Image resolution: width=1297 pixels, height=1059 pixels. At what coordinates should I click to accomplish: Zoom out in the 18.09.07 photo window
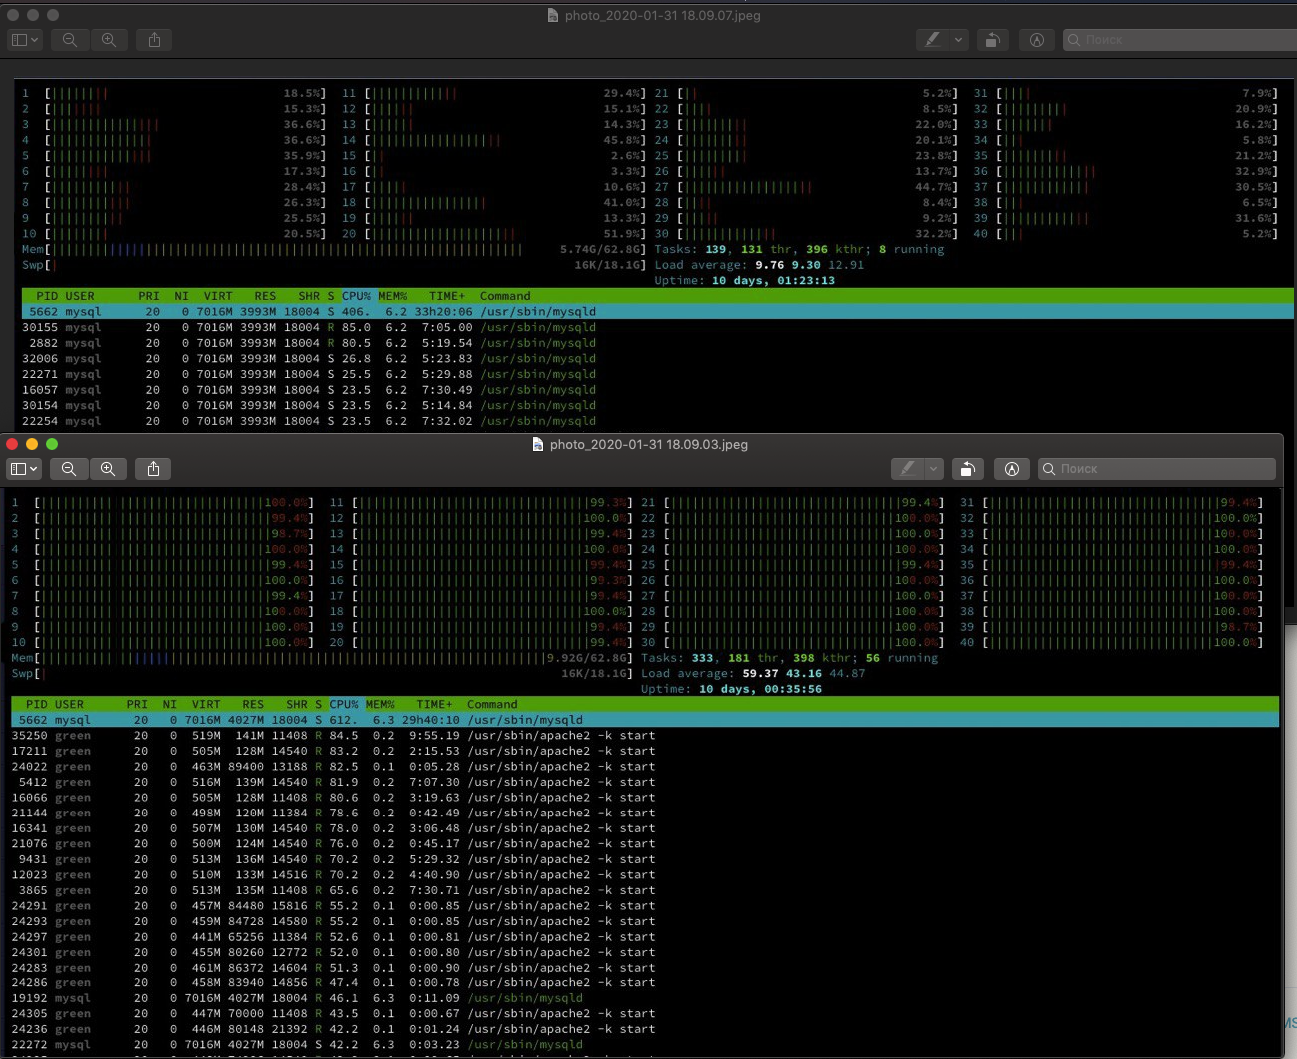click(x=69, y=40)
